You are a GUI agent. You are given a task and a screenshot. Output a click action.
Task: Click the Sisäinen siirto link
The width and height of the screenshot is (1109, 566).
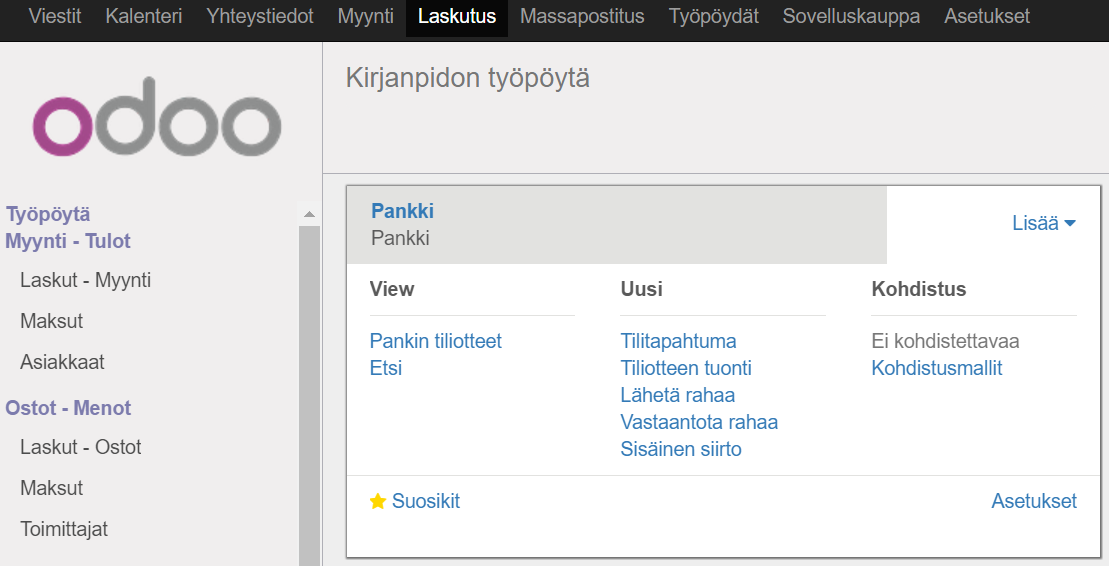(681, 449)
